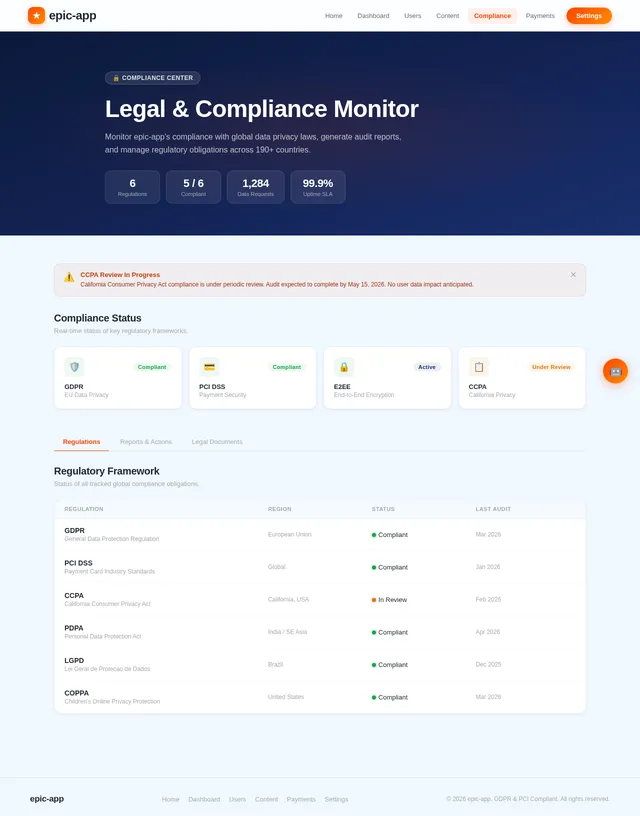Click the PCI DSS credit card icon
Image resolution: width=640 pixels, height=816 pixels.
point(209,367)
